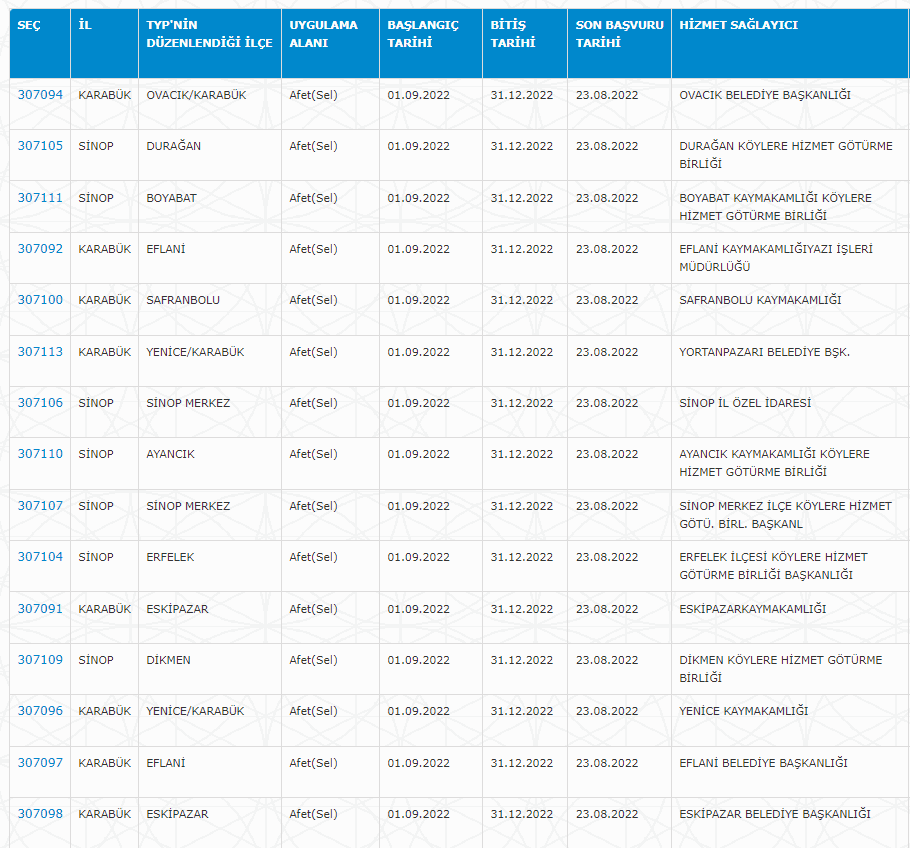Click deadline 23.08.2022 in row 307091
Screen dimensions: 910x848
[607, 609]
